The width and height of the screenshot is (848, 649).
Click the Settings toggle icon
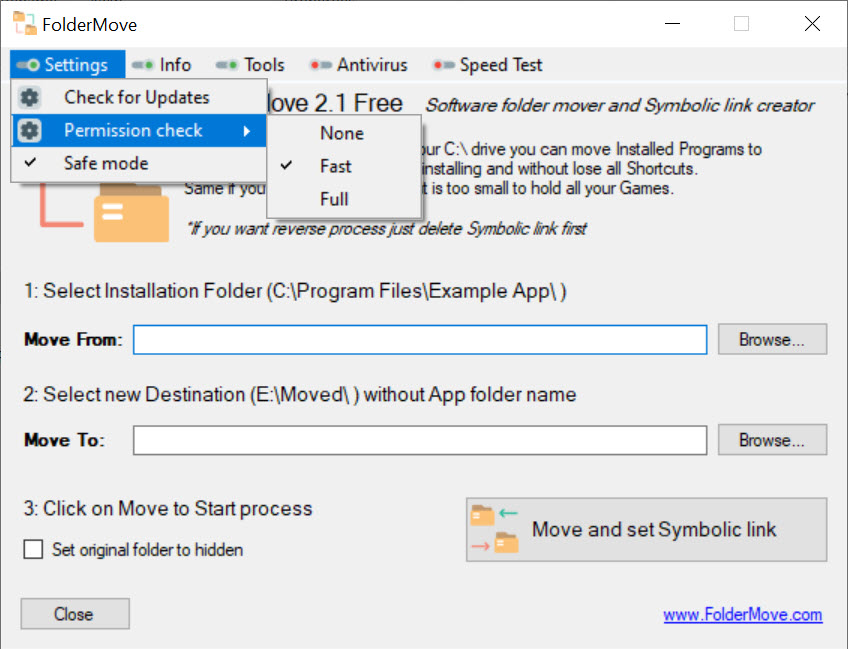[x=28, y=65]
